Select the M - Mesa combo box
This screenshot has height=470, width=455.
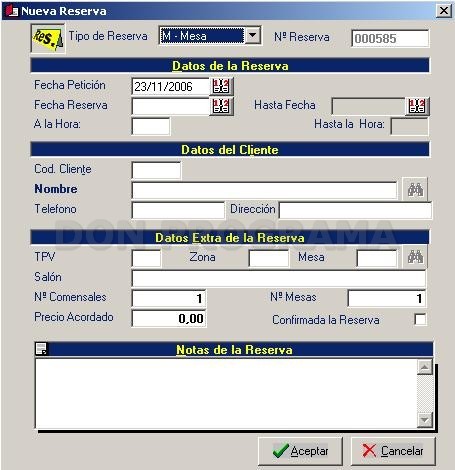point(210,35)
